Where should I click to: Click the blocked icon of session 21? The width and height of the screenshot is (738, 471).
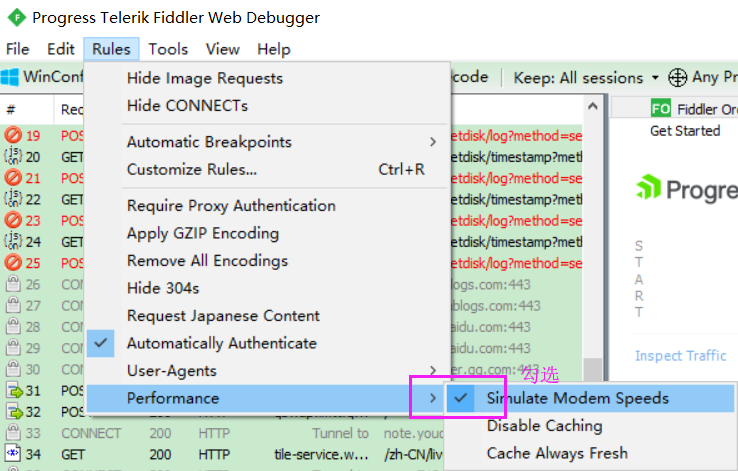tap(13, 178)
